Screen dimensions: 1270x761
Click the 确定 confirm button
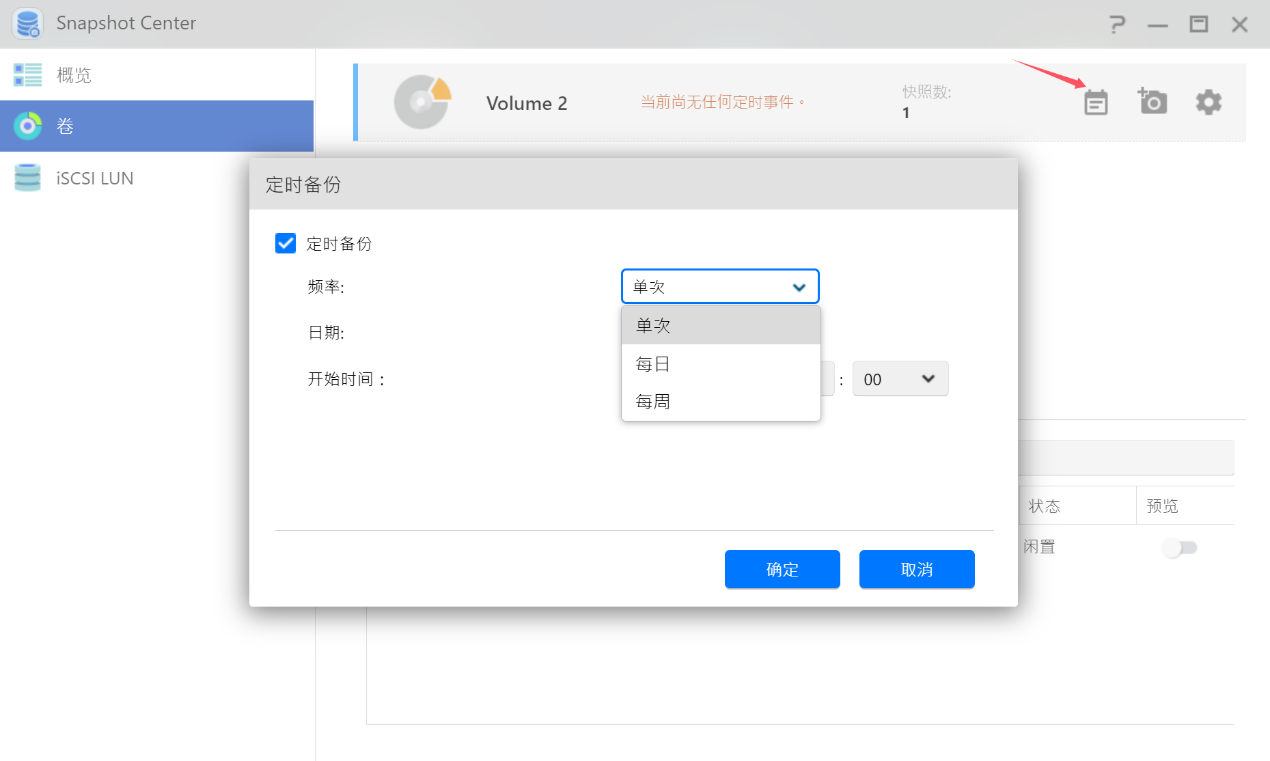[x=782, y=569]
